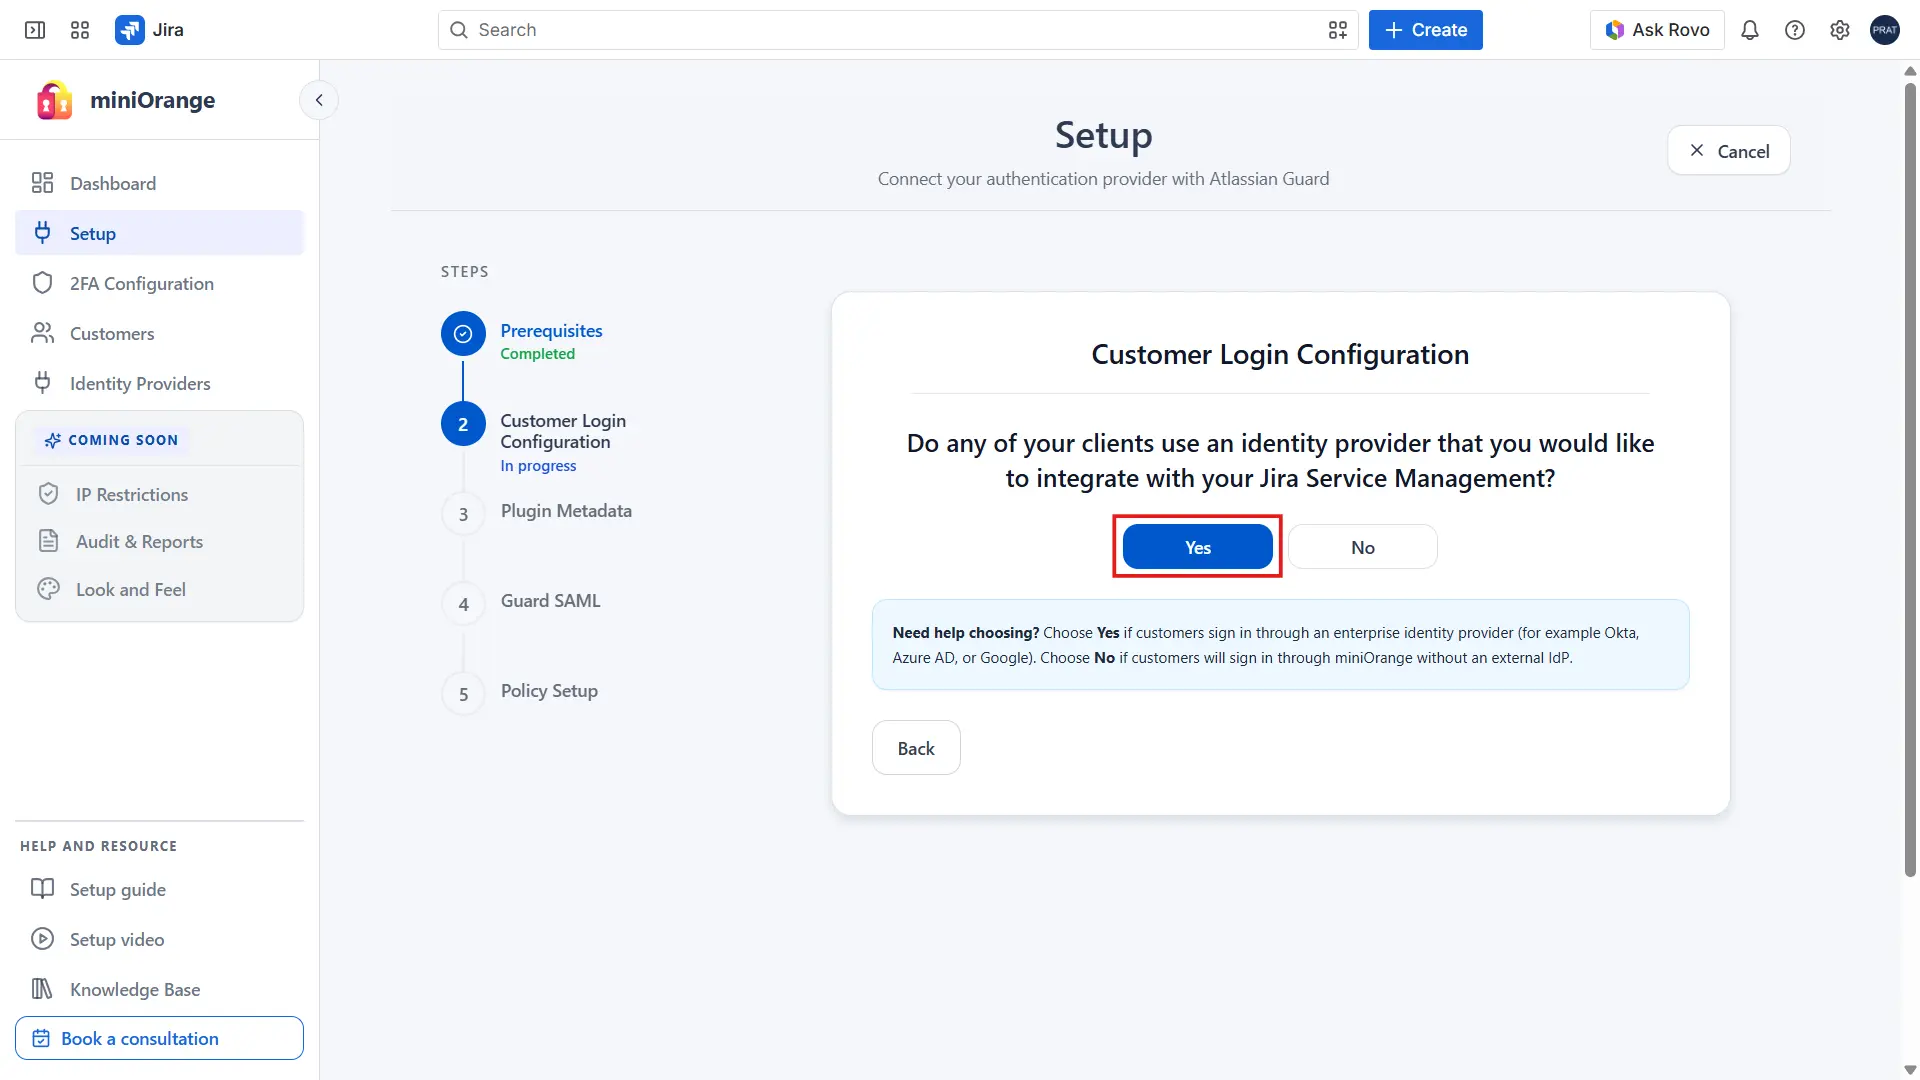Click the Look and Feel palette icon

click(48, 589)
